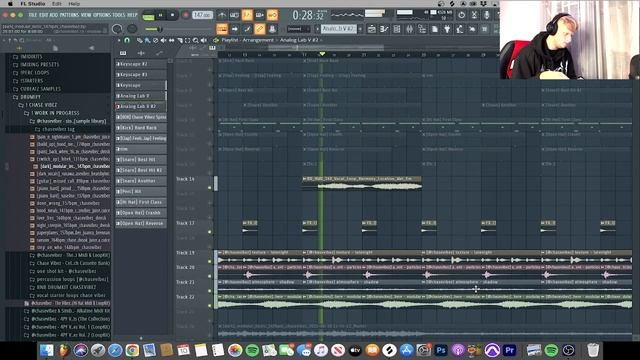
Task: Select the Analog Lab V pattern
Action: (x=141, y=96)
